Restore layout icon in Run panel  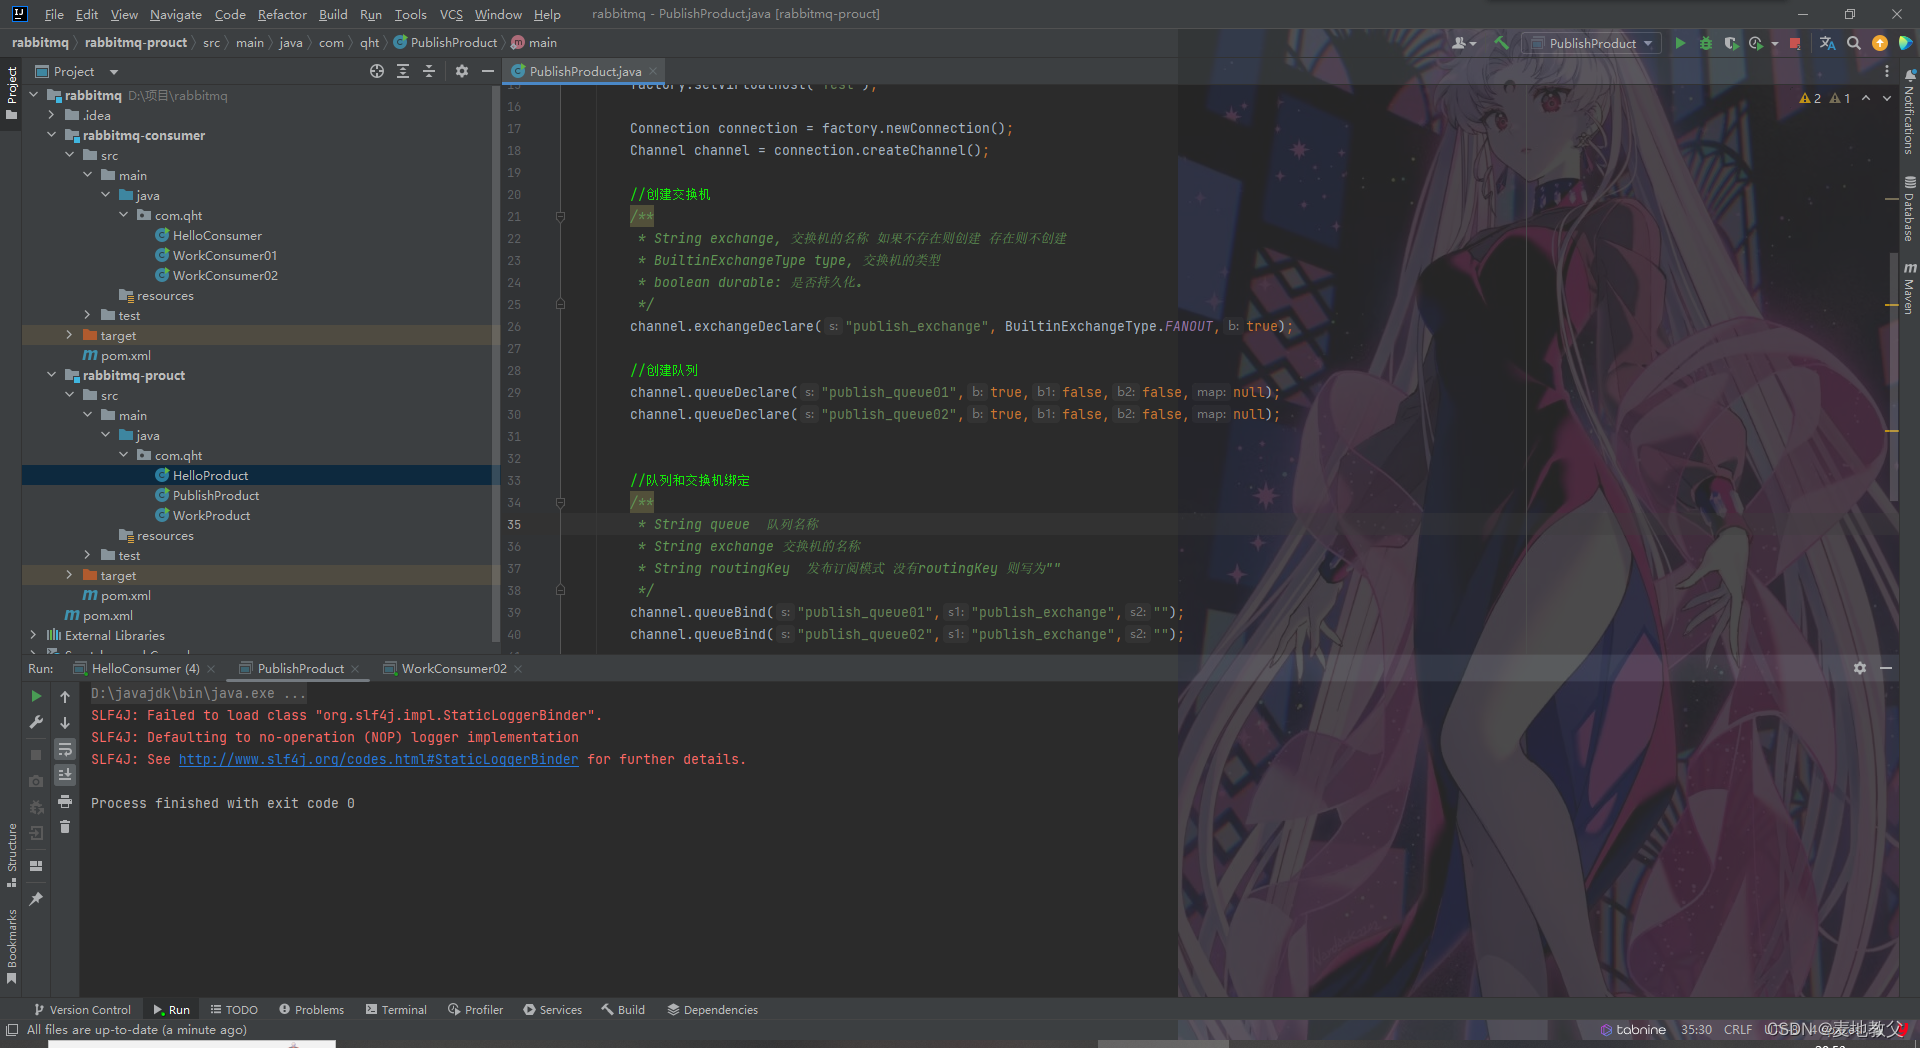click(36, 866)
